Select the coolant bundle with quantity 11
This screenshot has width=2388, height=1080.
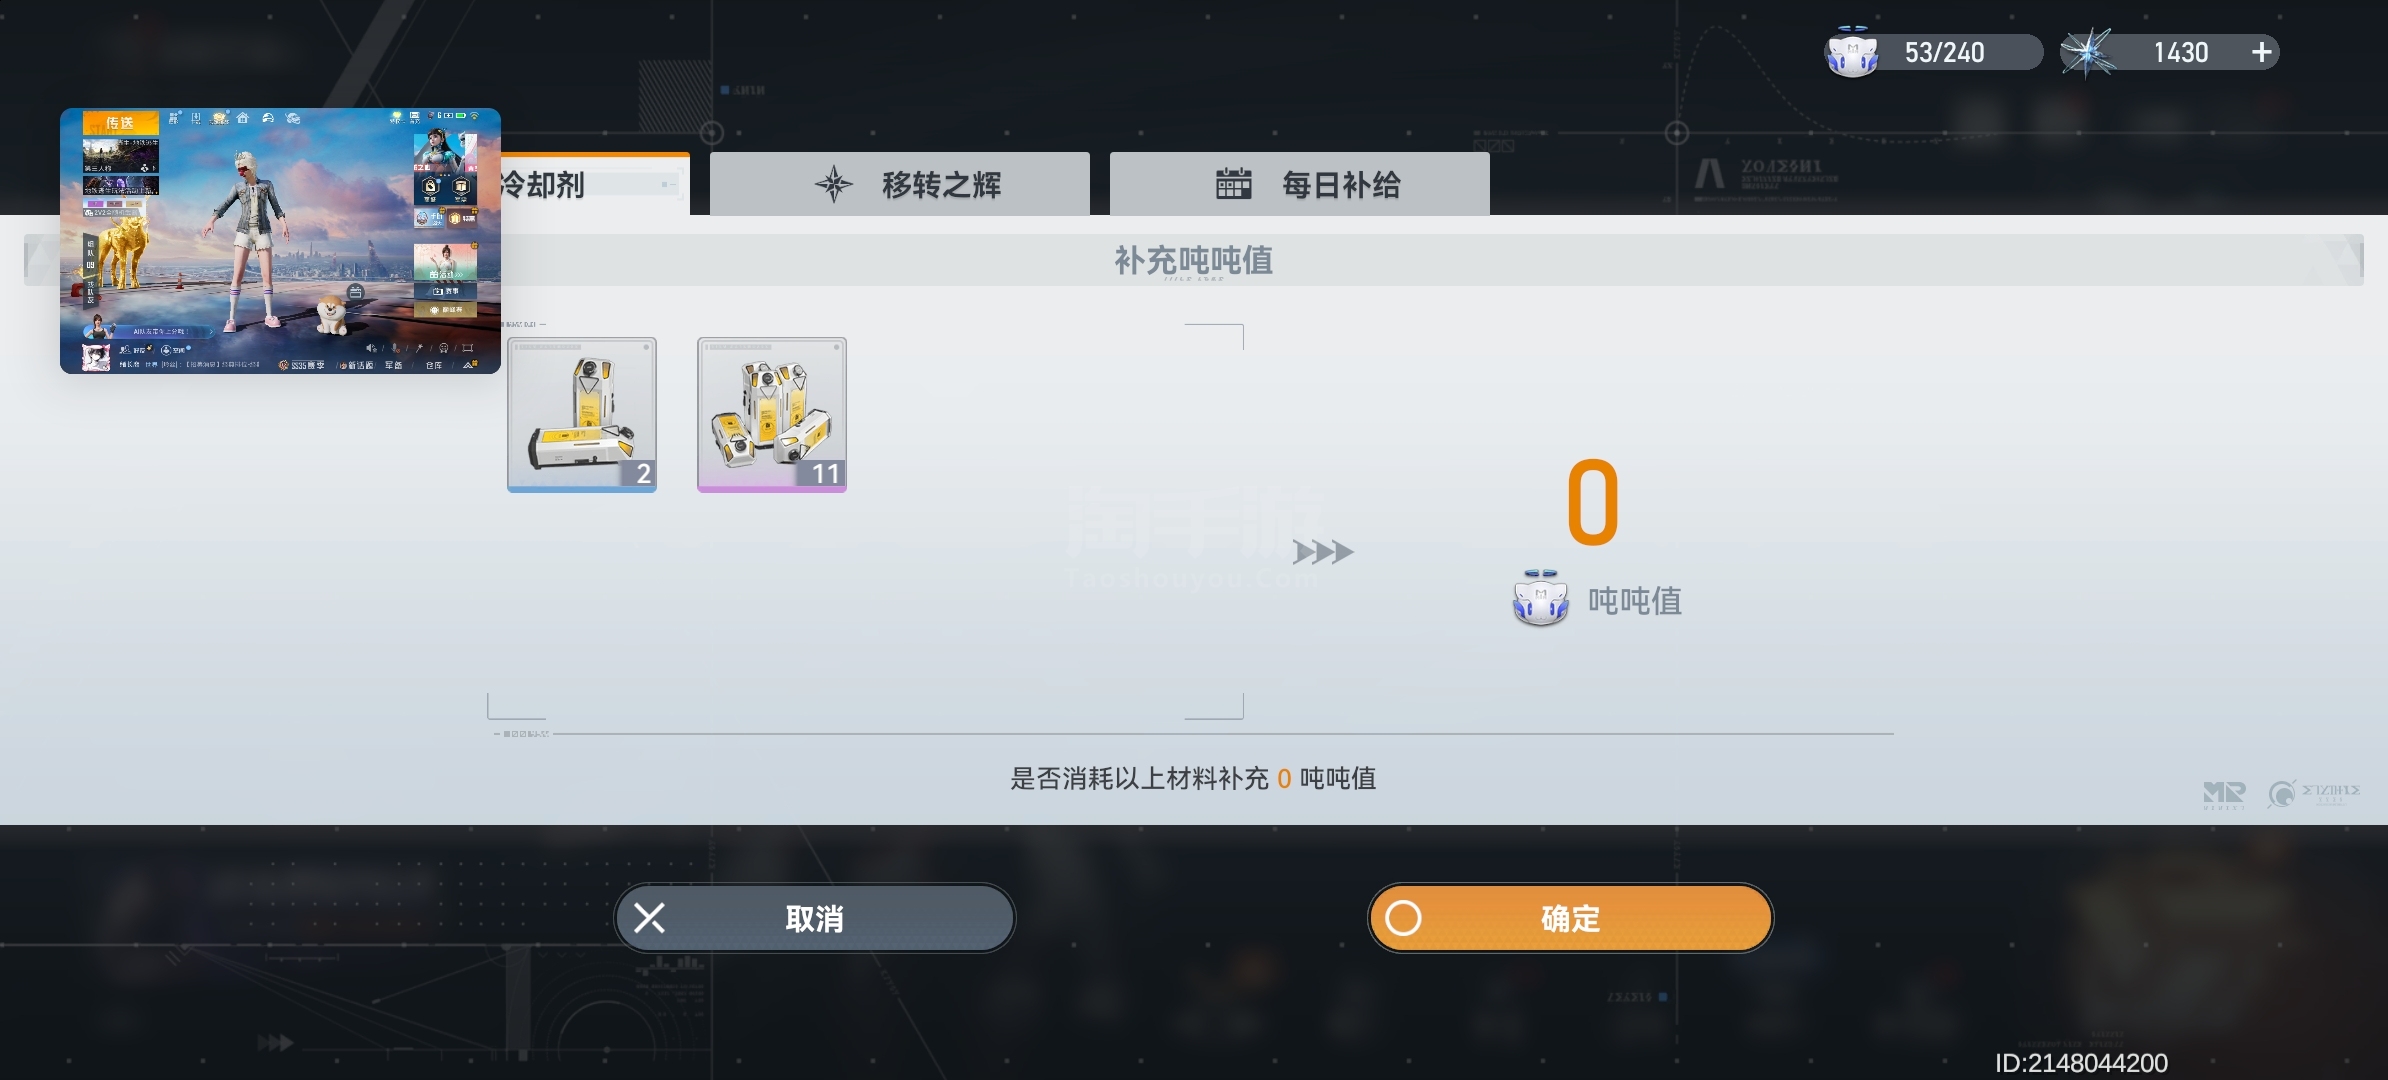pyautogui.click(x=772, y=415)
